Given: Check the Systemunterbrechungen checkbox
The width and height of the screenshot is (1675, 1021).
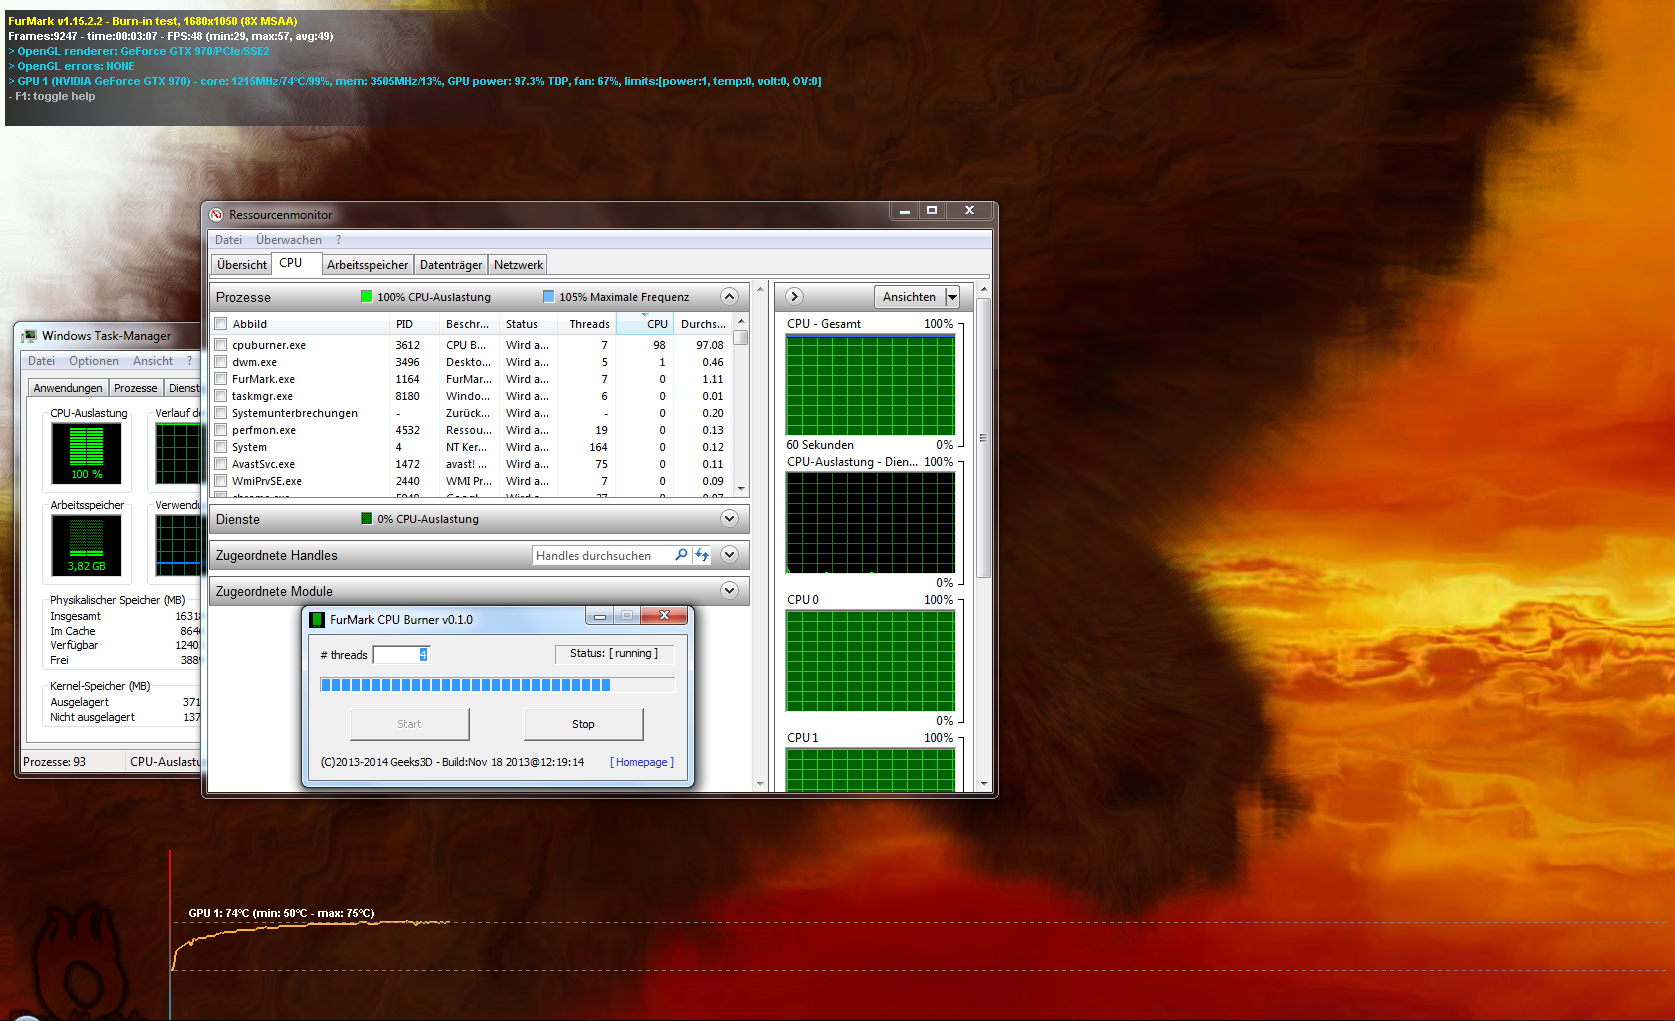Looking at the screenshot, I should pyautogui.click(x=221, y=413).
